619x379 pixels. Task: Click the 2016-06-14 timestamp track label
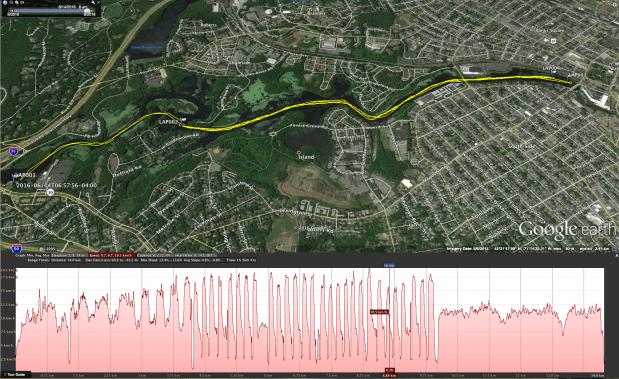click(57, 185)
